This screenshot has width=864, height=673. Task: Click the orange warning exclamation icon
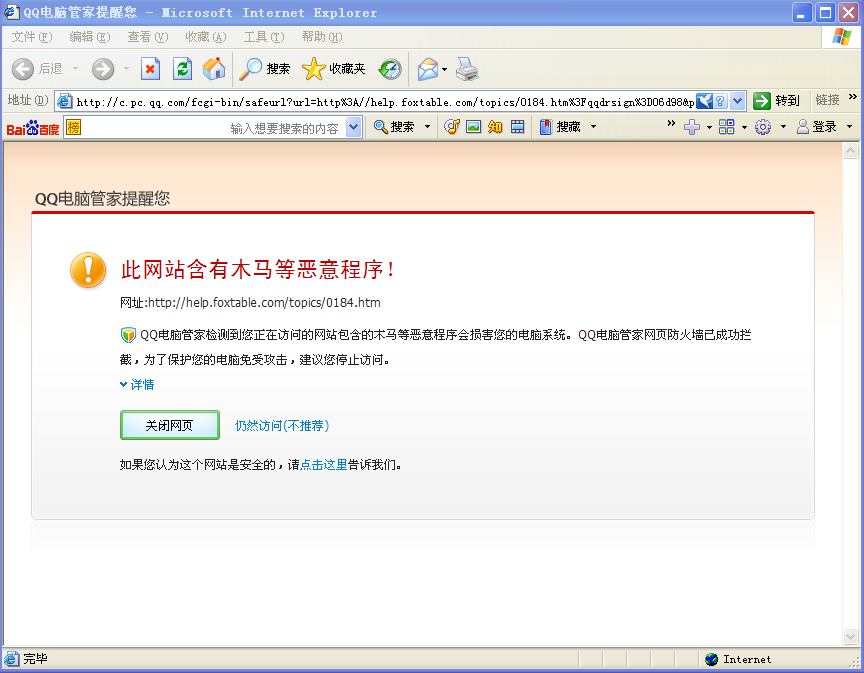88,270
